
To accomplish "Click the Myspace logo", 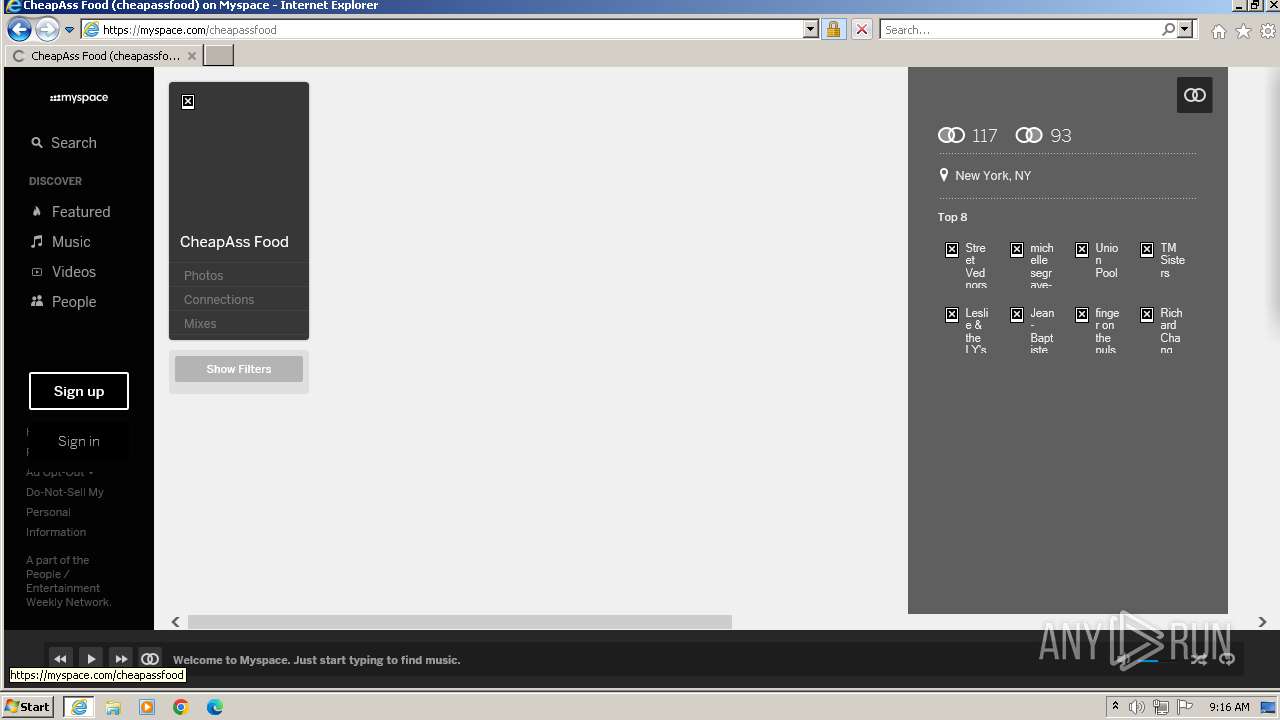I will [x=79, y=98].
